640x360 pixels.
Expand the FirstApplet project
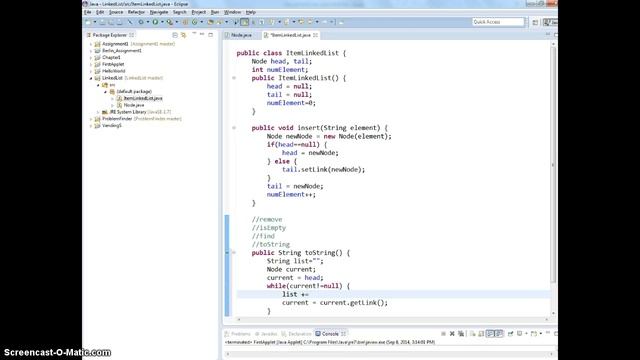tap(91, 64)
